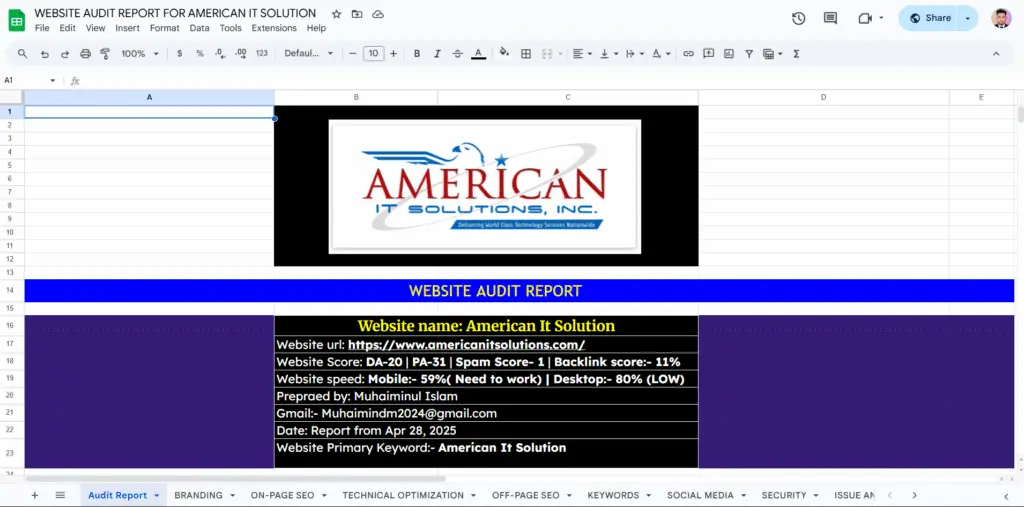Viewport: 1024px width, 507px height.
Task: Select the paint format tool
Action: [x=105, y=54]
